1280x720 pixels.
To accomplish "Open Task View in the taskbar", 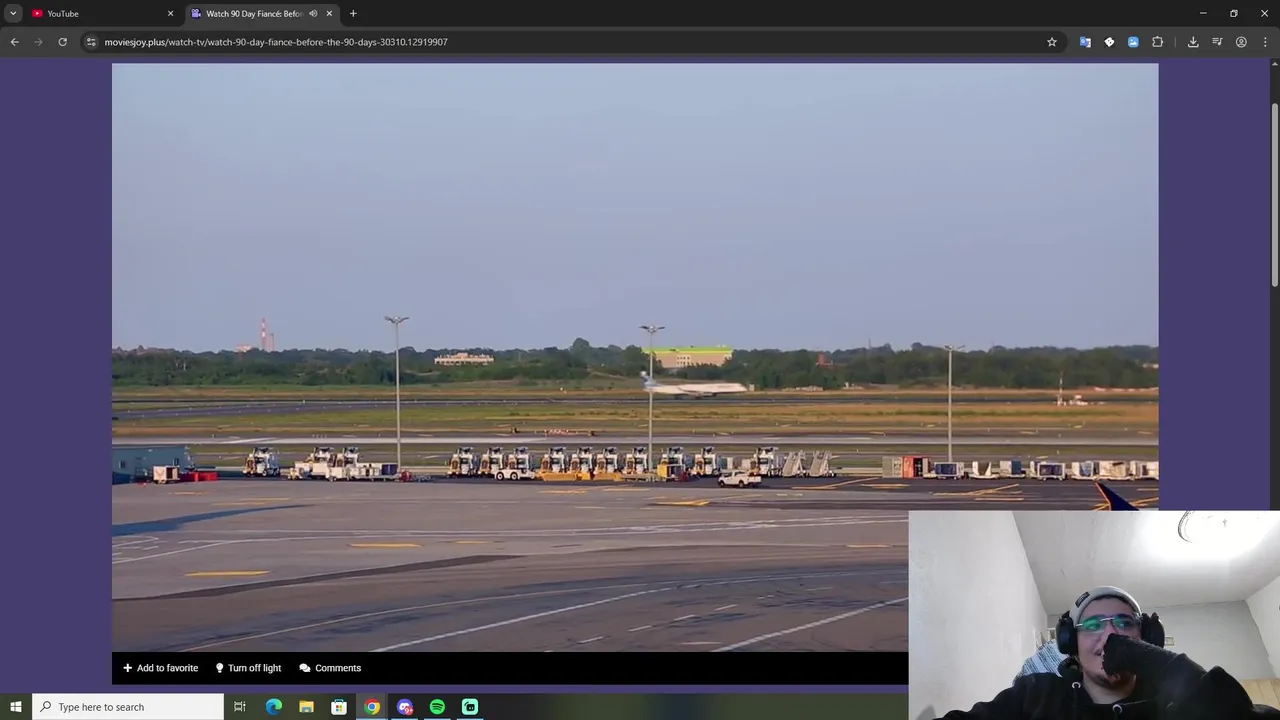I will point(240,707).
